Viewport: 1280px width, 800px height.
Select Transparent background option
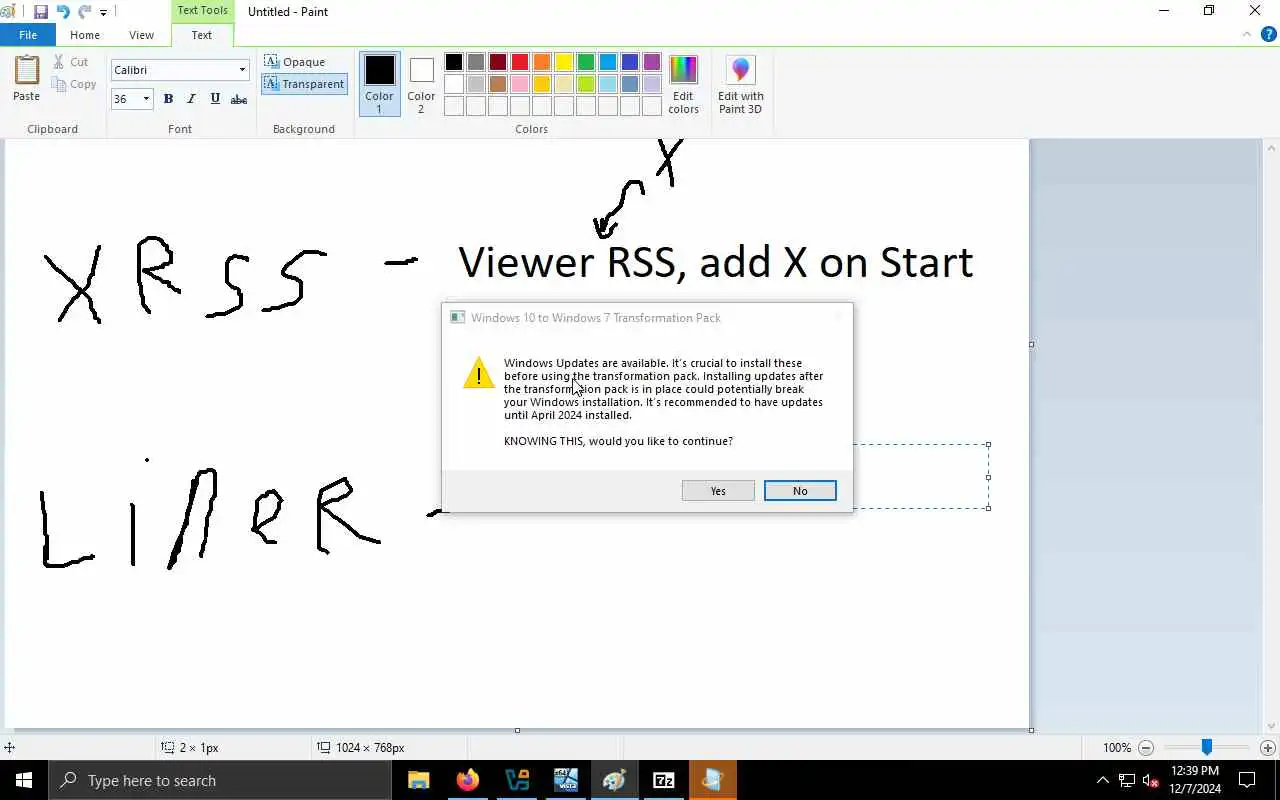tap(304, 84)
